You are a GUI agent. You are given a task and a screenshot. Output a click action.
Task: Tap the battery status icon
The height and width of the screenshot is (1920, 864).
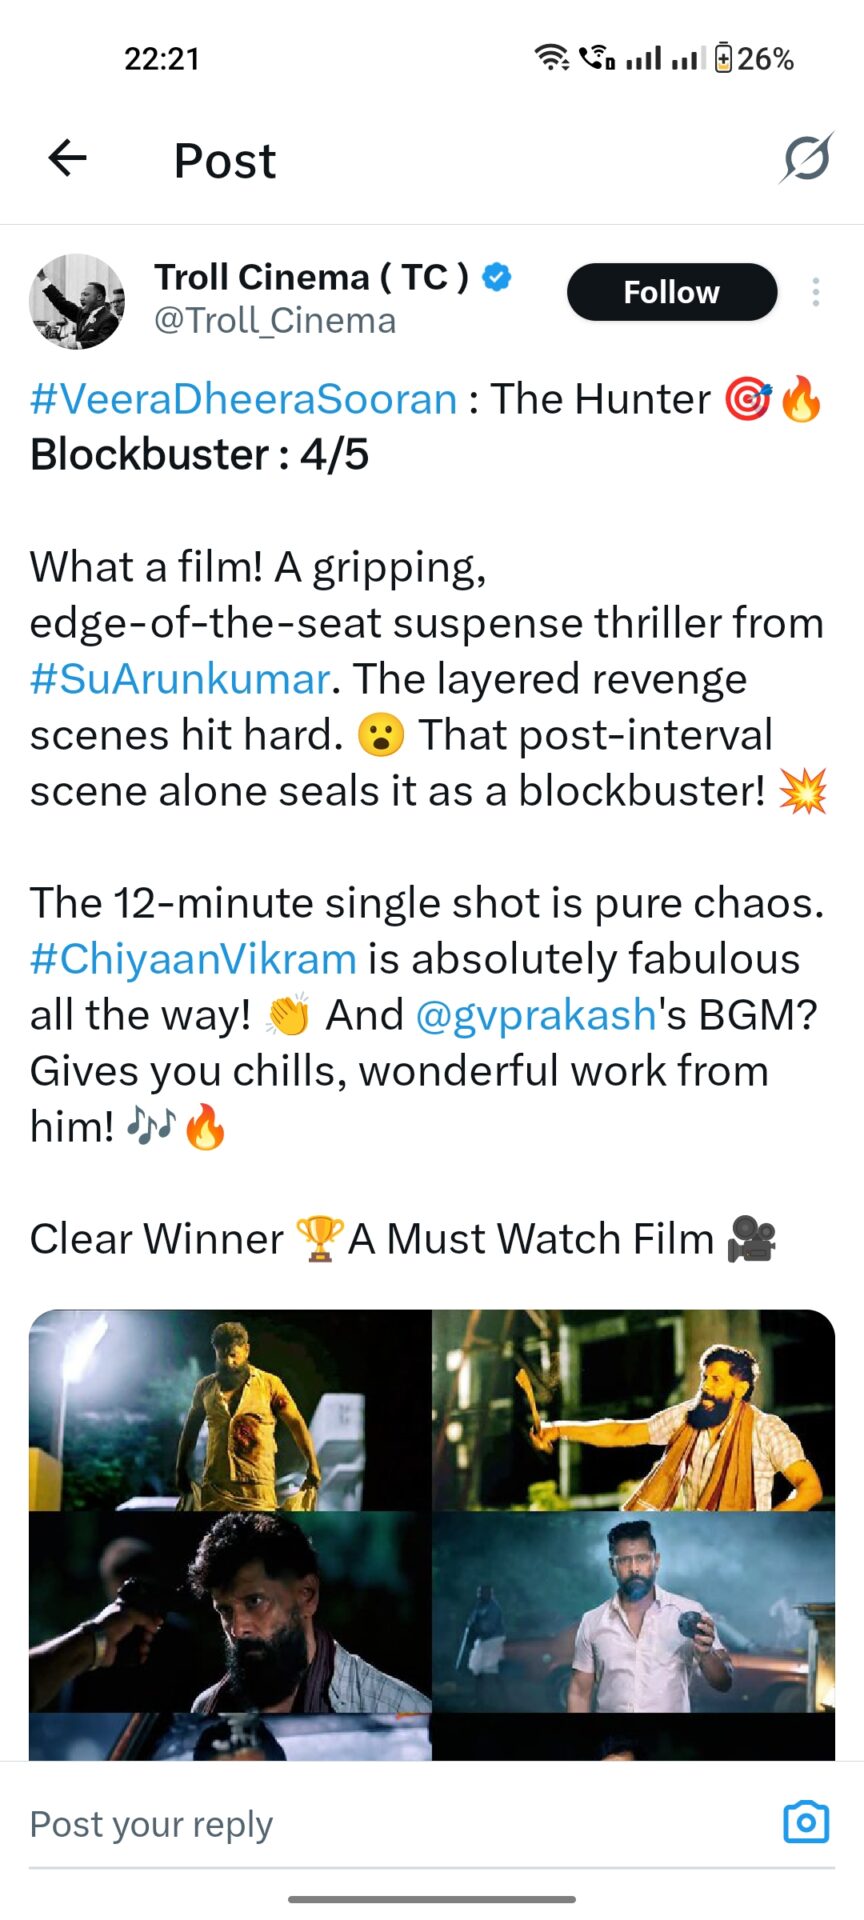tap(724, 58)
